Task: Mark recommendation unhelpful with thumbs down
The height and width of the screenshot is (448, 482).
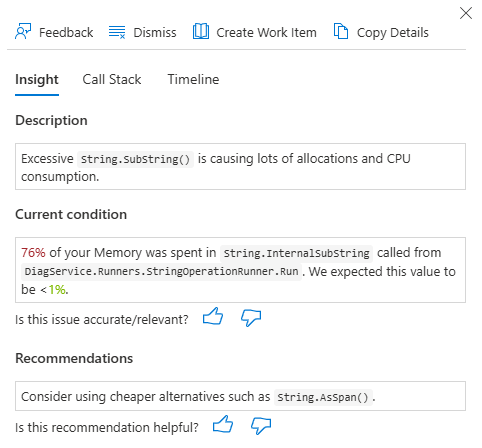Action: coord(261,426)
